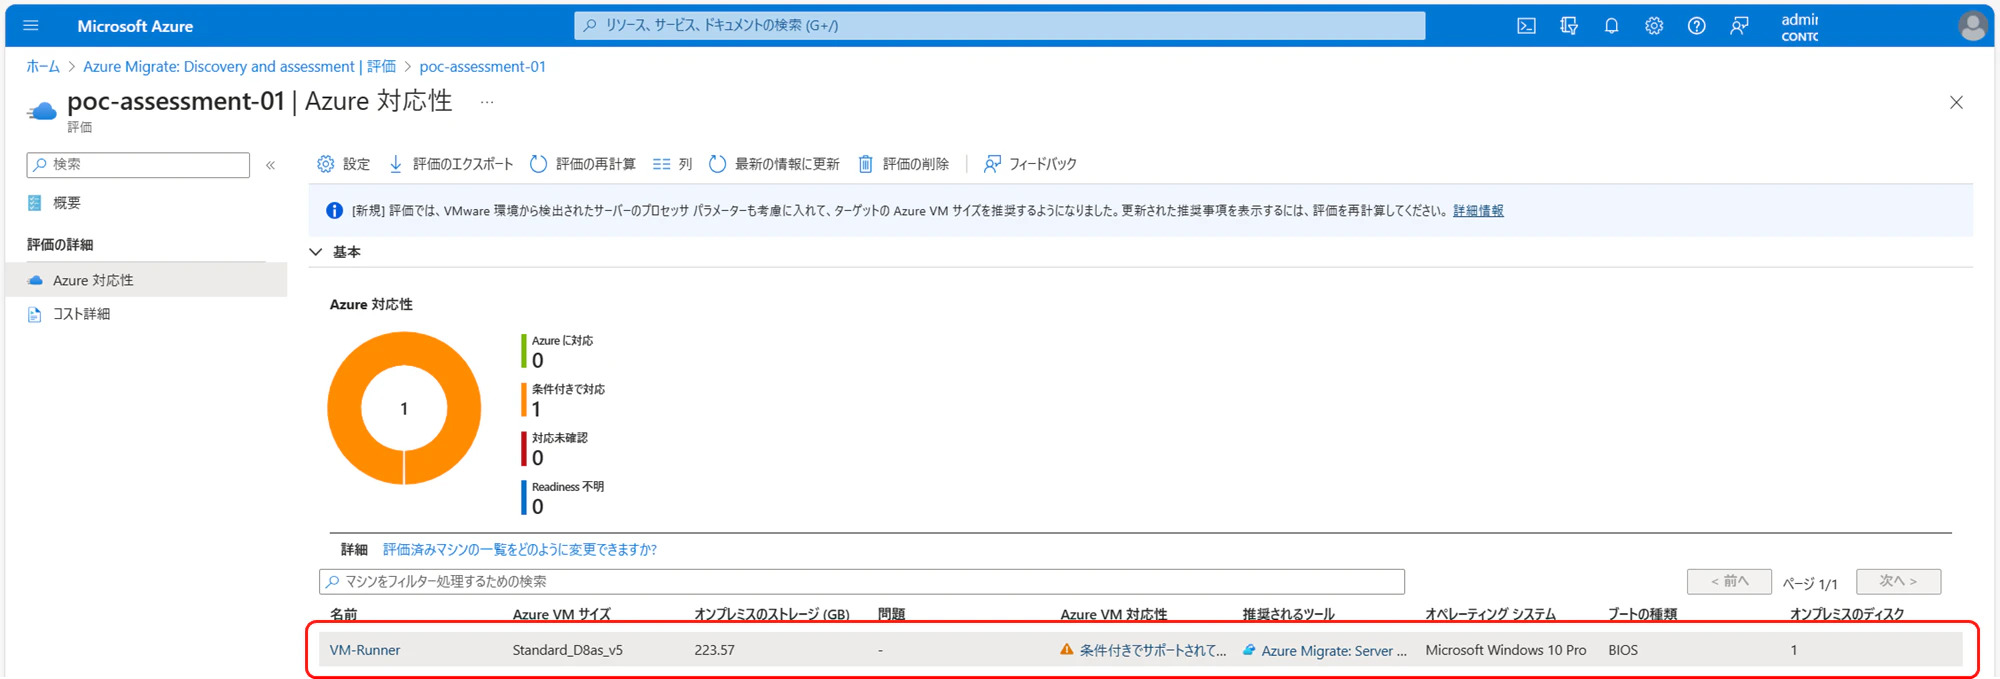The height and width of the screenshot is (679, 2000).
Task: Click the blue Readiness 不明 legend item
Action: (563, 498)
